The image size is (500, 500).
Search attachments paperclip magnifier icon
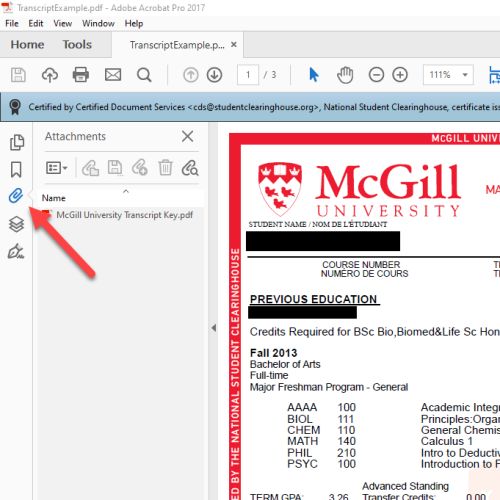(190, 168)
